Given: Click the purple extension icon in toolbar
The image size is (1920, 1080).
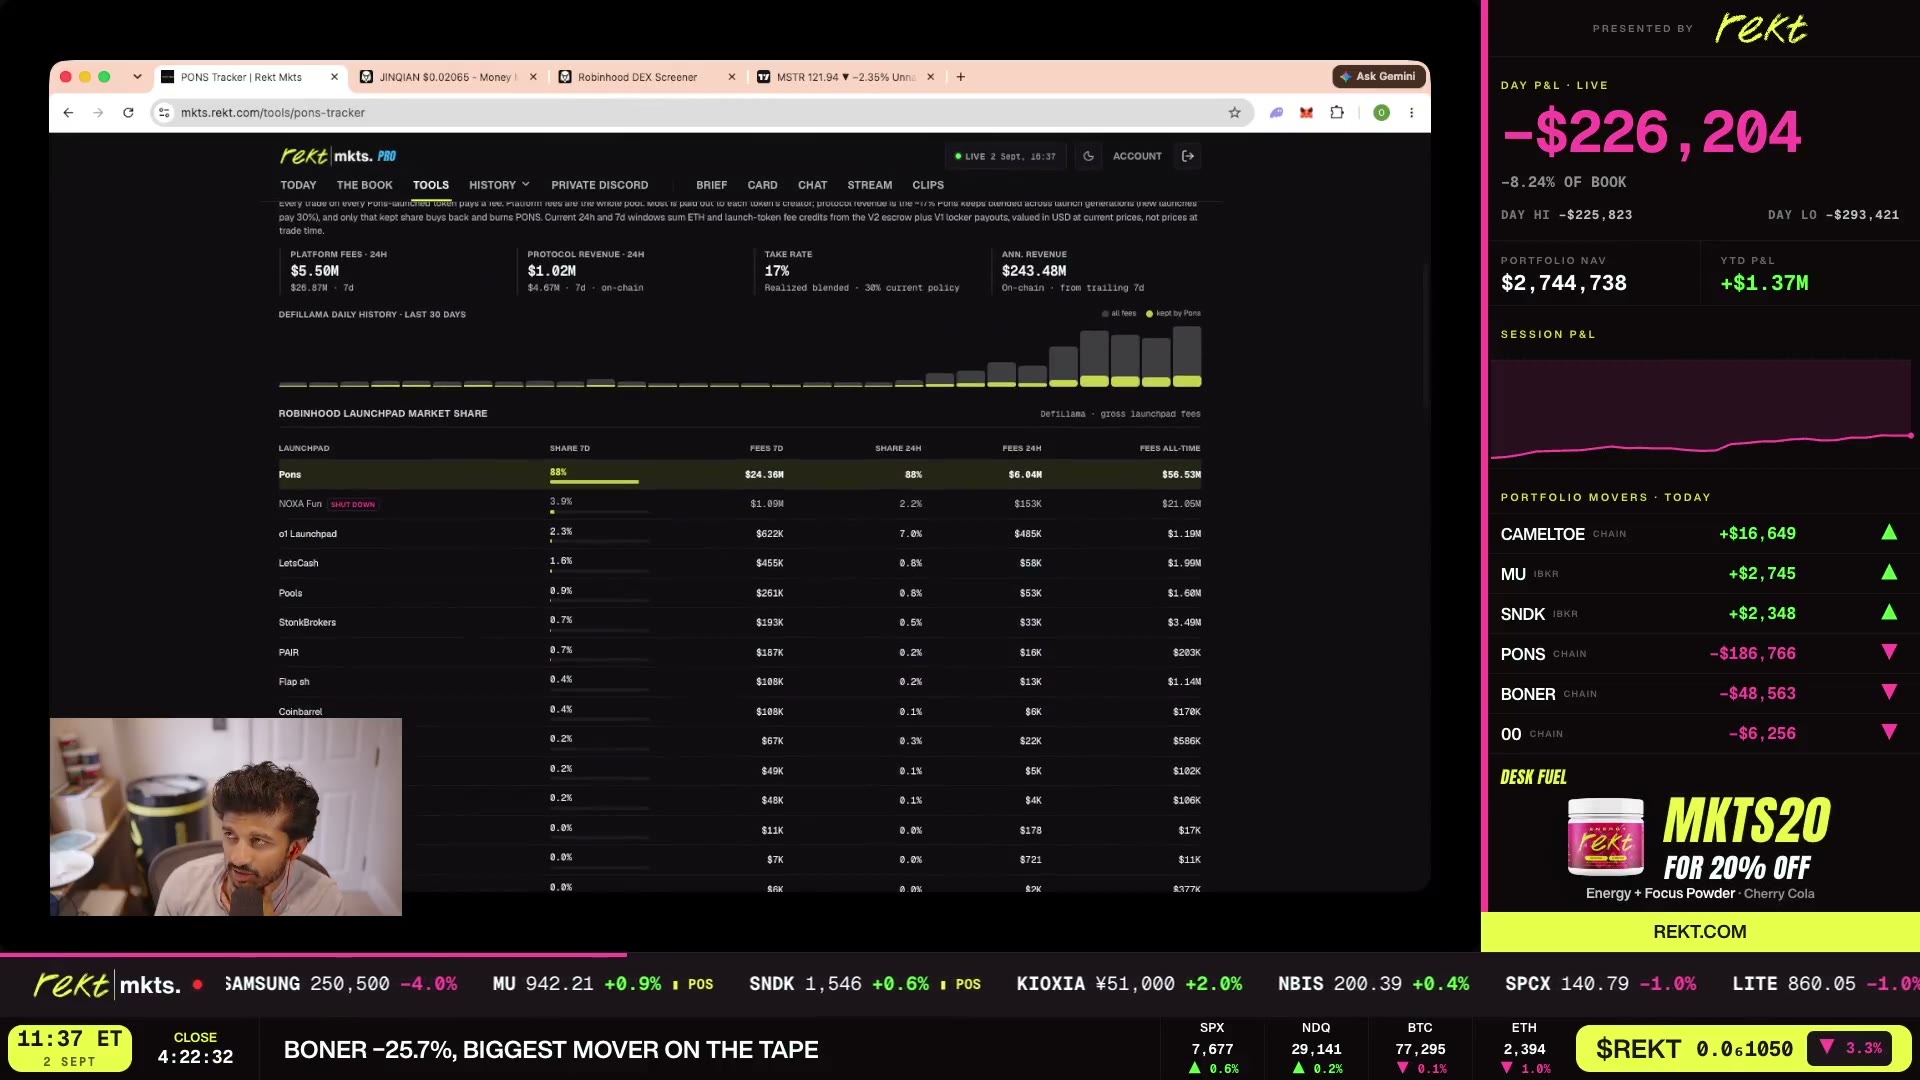Looking at the screenshot, I should 1276,113.
